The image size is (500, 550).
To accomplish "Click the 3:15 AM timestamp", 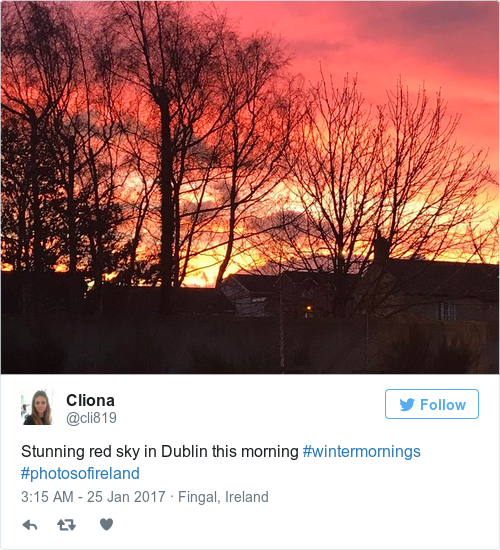I will [x=47, y=497].
